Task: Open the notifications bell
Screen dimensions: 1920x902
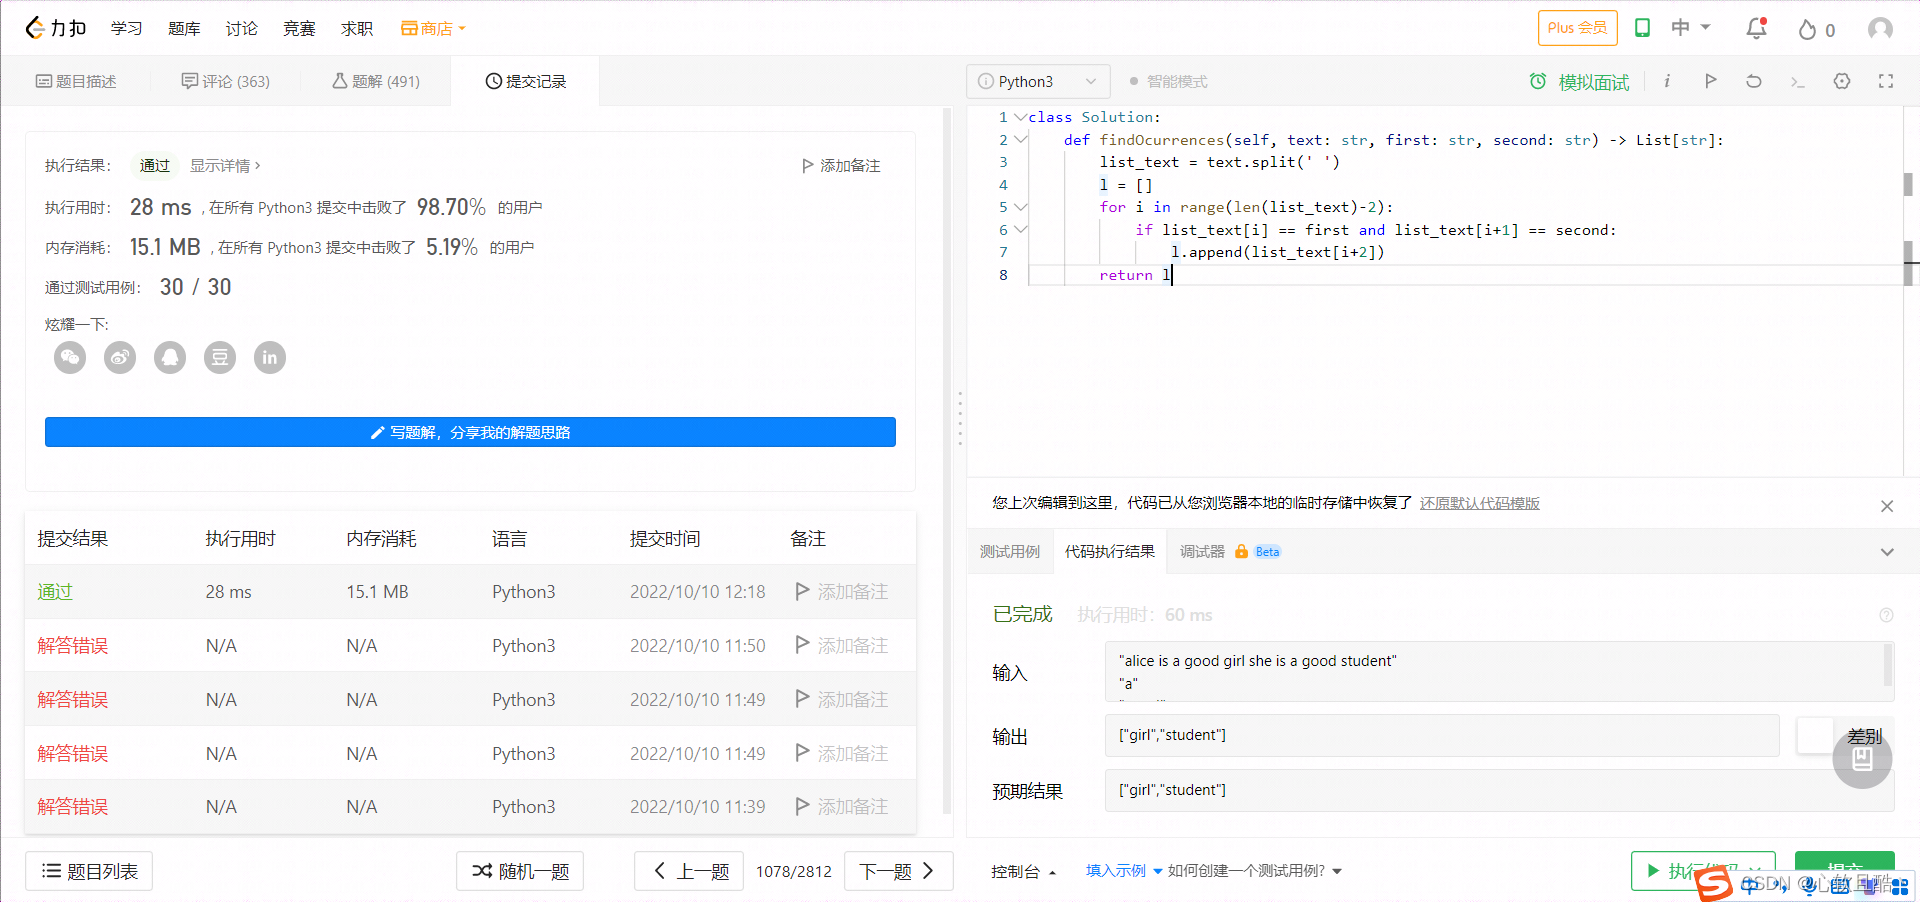Action: tap(1755, 28)
